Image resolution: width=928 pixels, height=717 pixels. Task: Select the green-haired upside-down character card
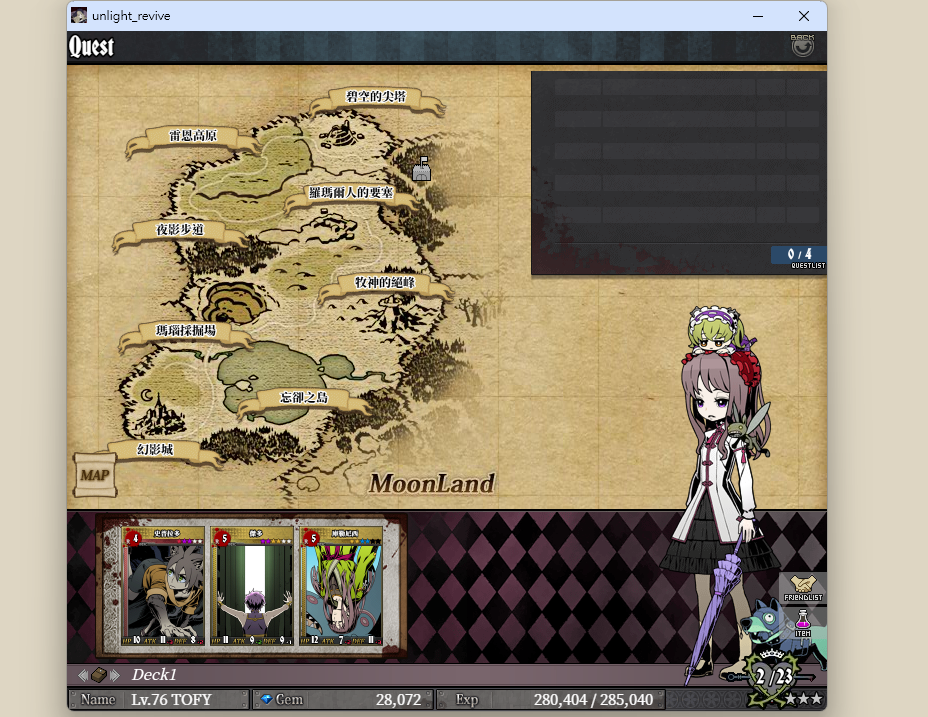tap(341, 586)
